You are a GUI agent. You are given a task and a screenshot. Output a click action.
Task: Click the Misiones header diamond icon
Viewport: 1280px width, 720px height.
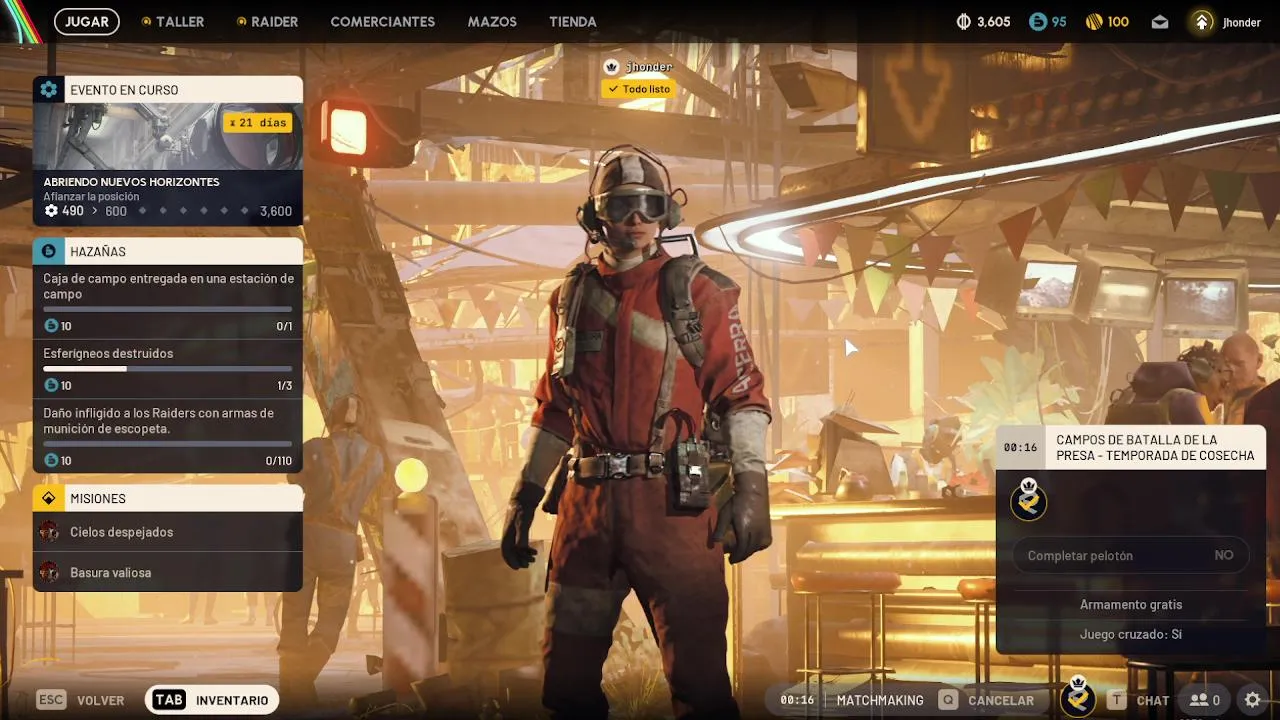(48, 498)
